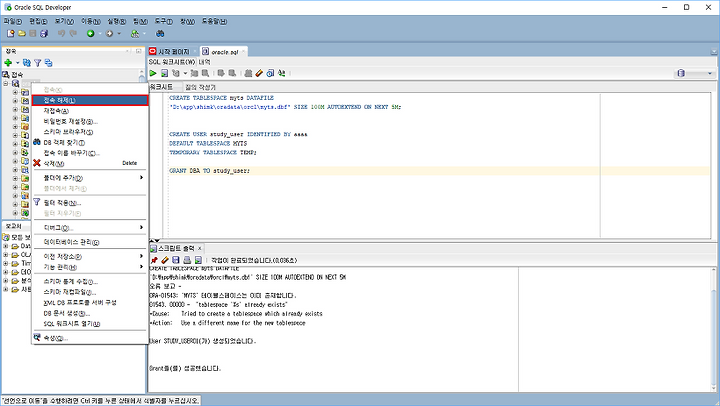
Task: Choose '재접속' in the context menu
Action: tap(90, 111)
